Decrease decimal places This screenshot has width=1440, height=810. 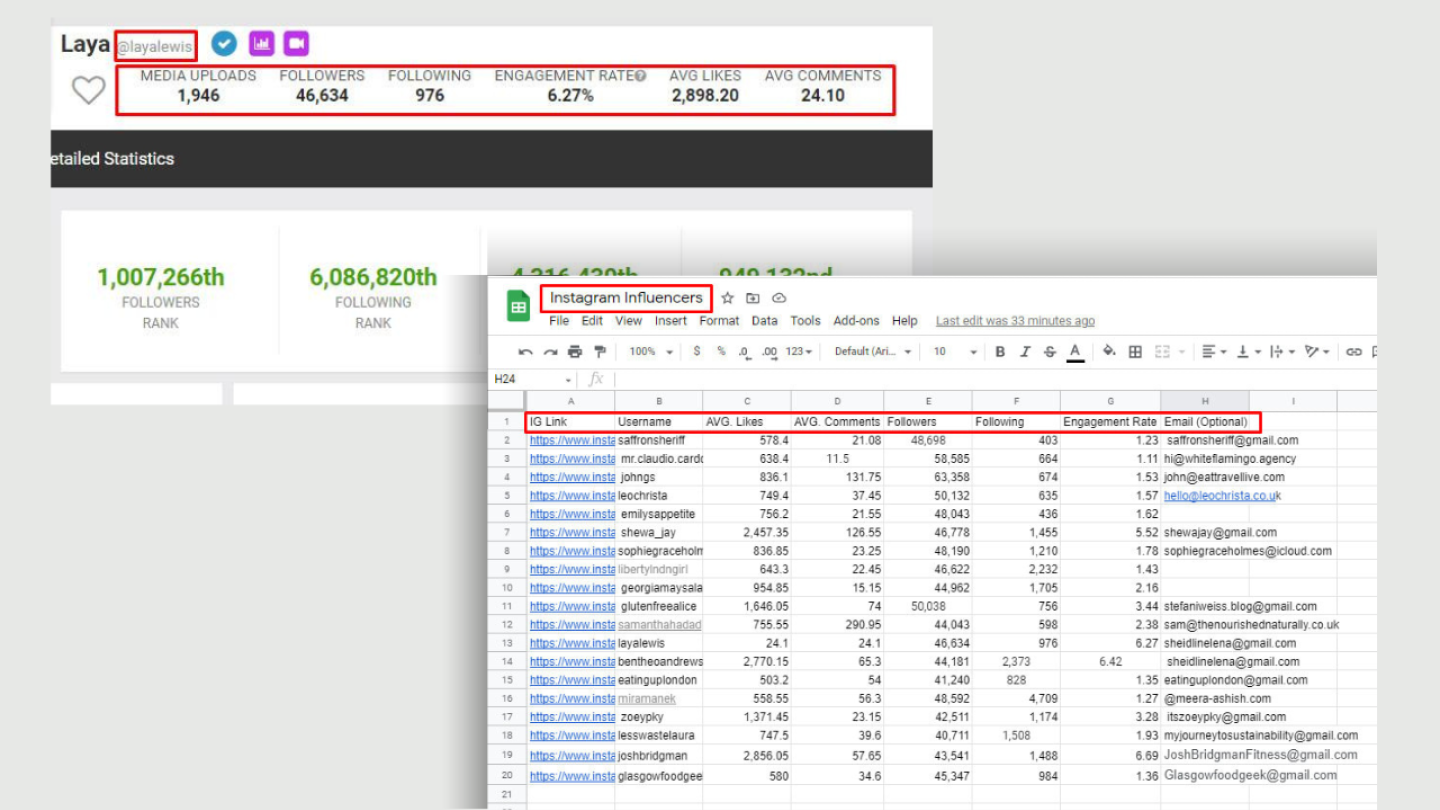pos(744,352)
